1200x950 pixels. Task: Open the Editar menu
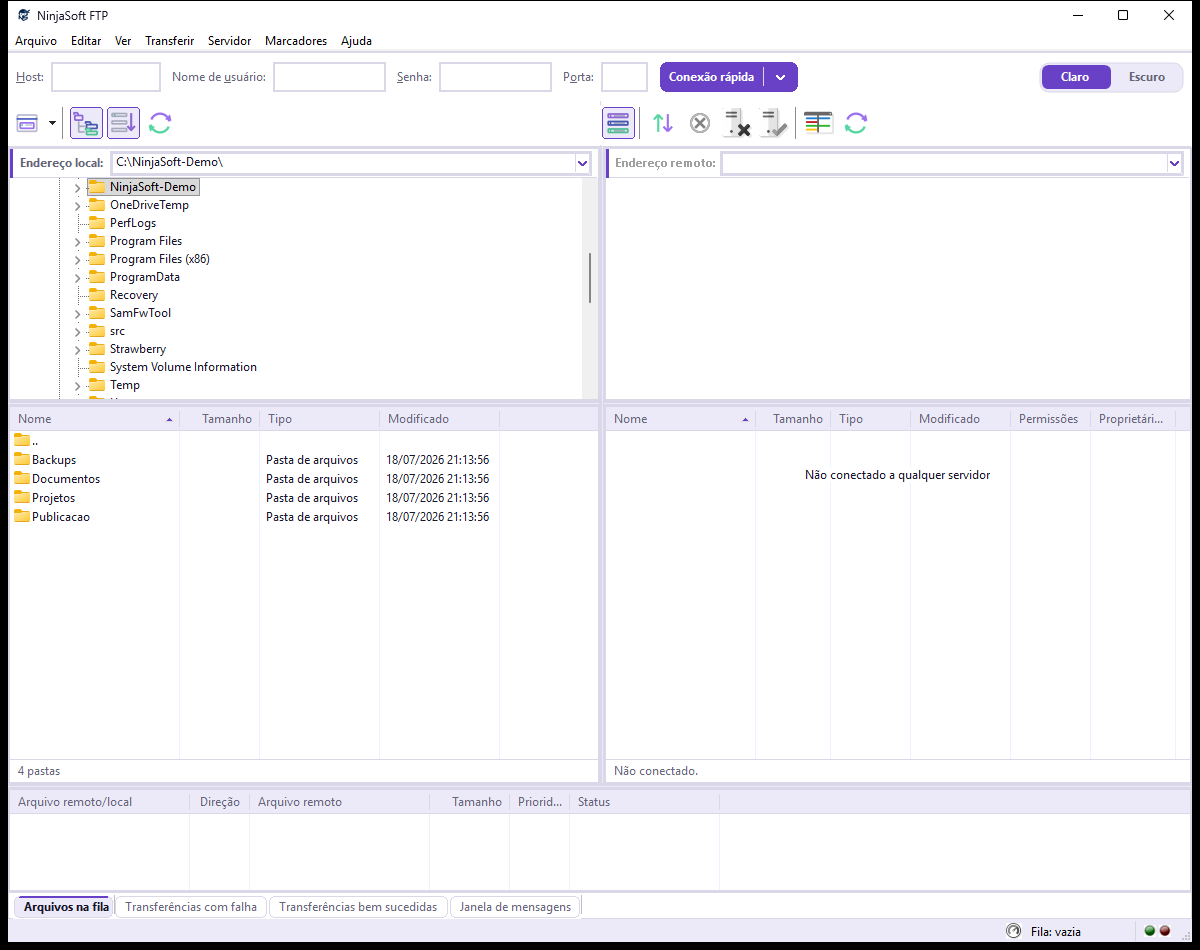(86, 41)
